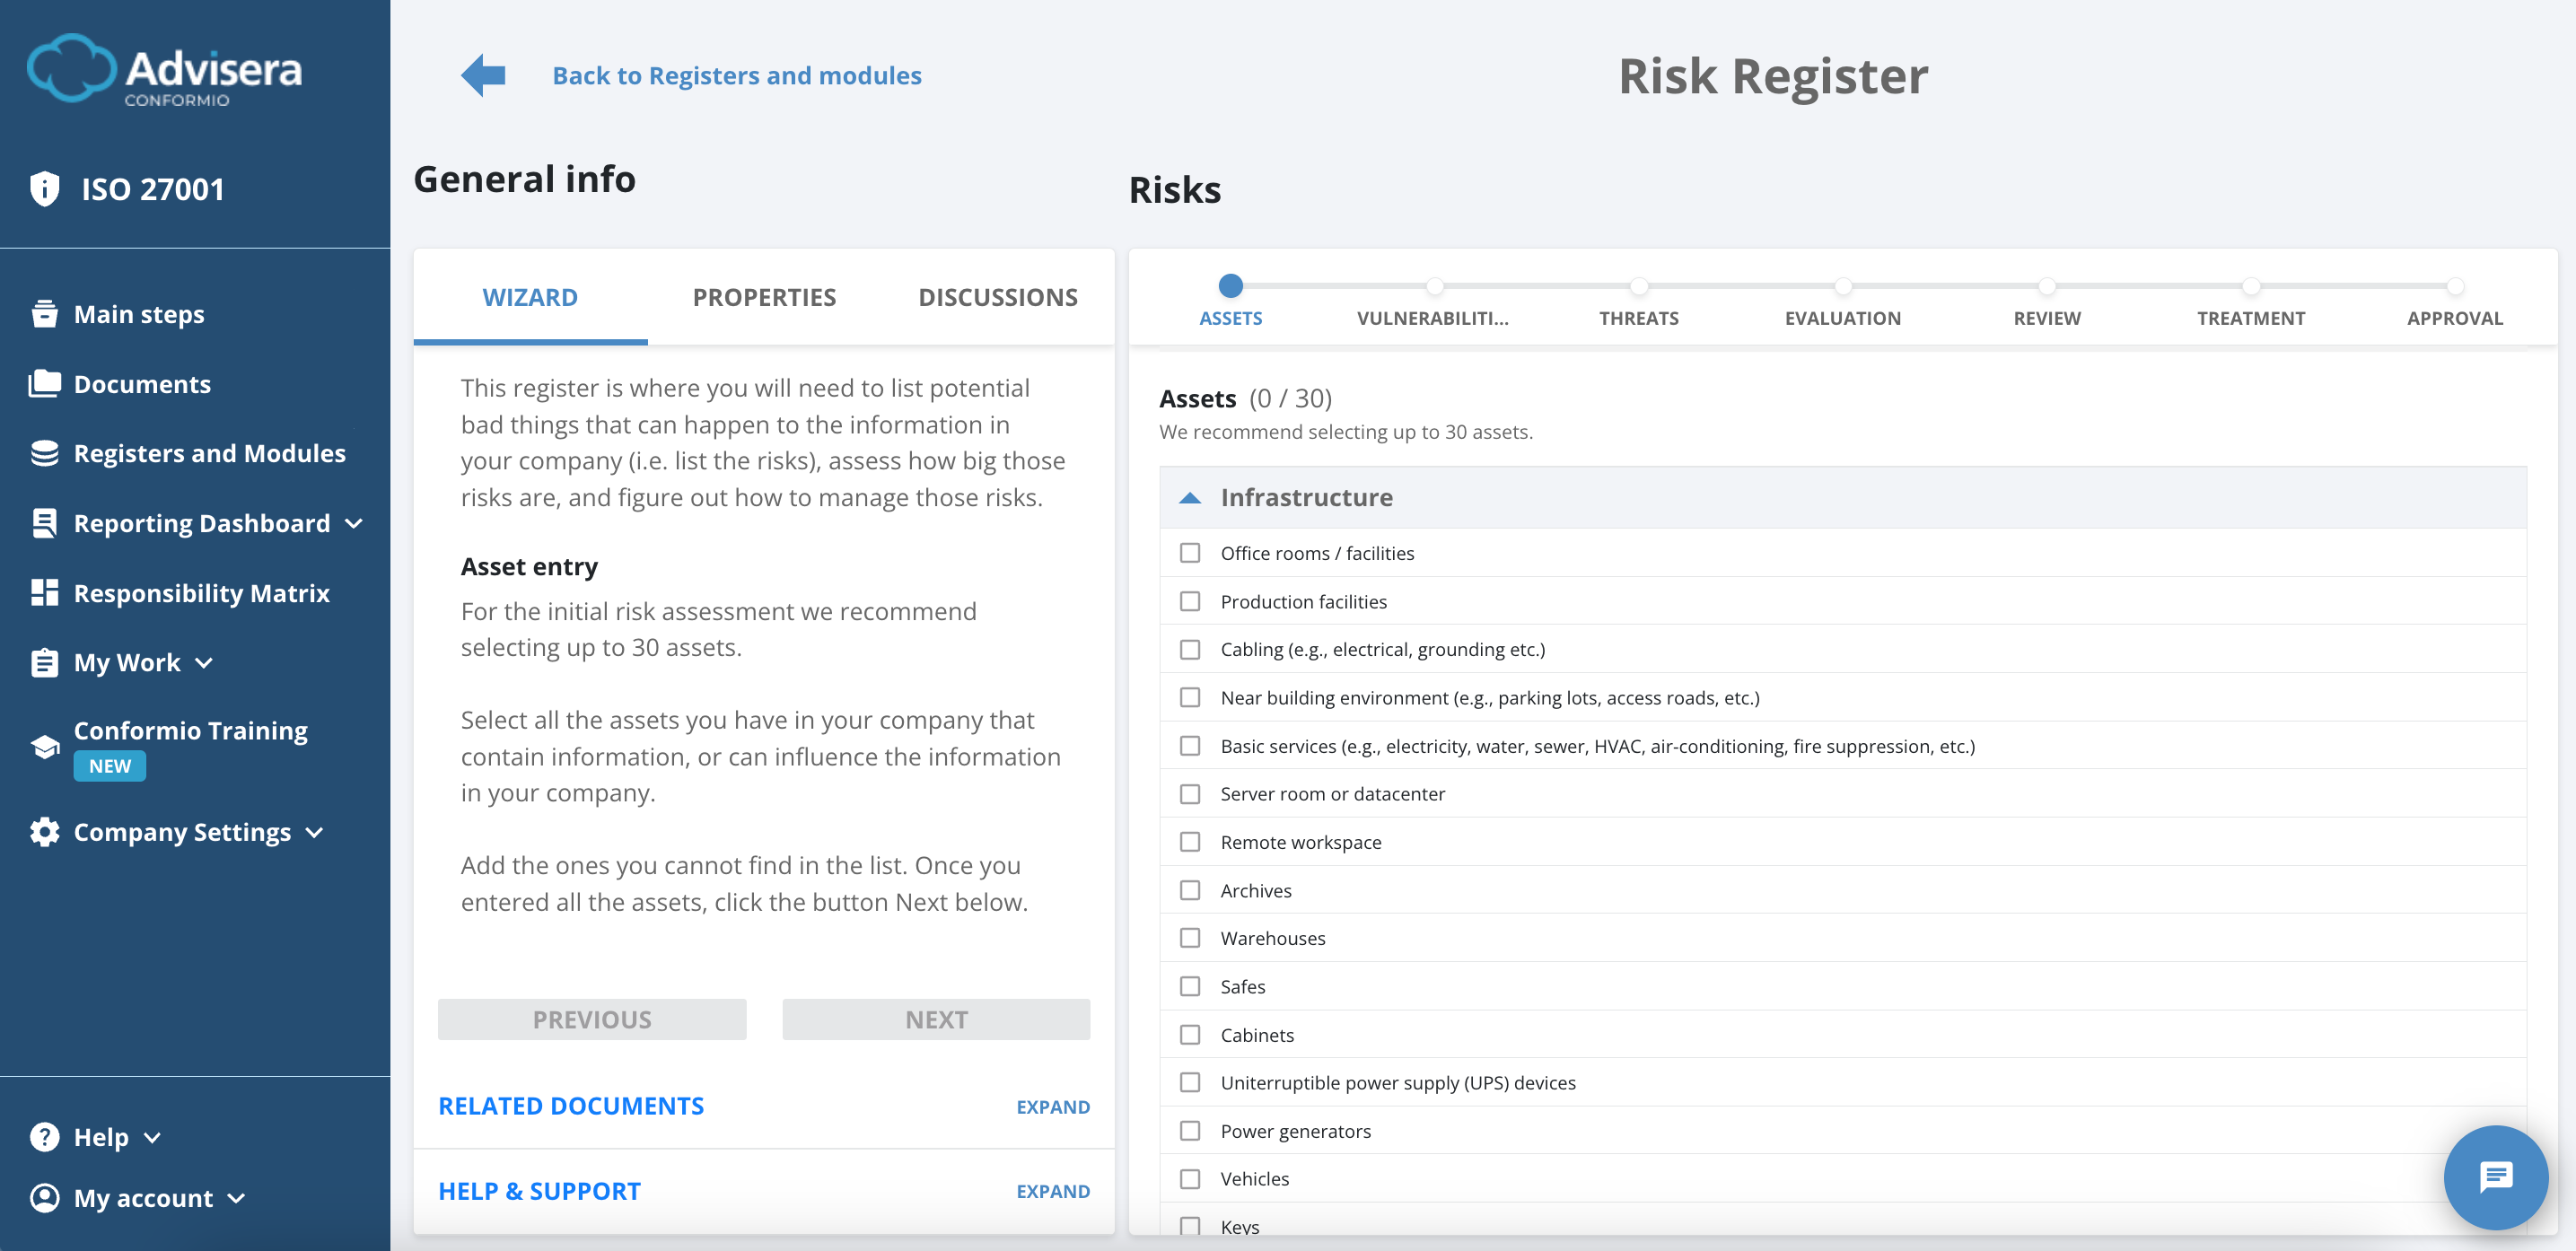Viewport: 2576px width, 1251px height.
Task: Click the Conformio Training graduation cap icon
Action: [x=44, y=747]
